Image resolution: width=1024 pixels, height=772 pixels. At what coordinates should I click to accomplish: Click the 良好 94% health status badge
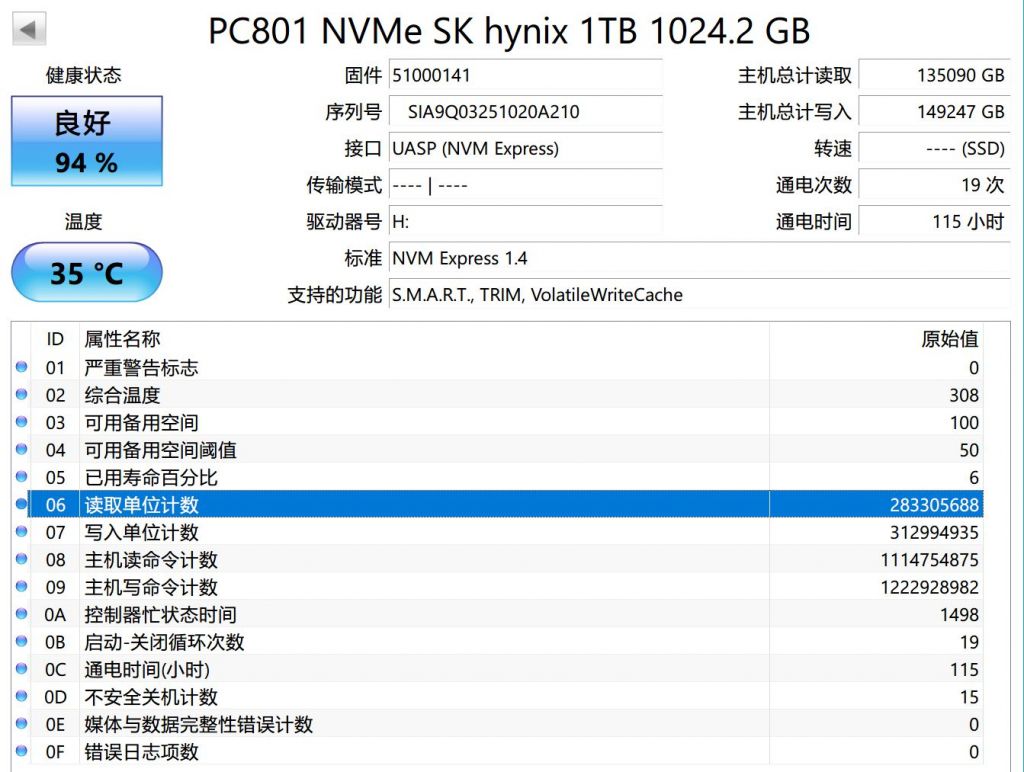pos(86,141)
